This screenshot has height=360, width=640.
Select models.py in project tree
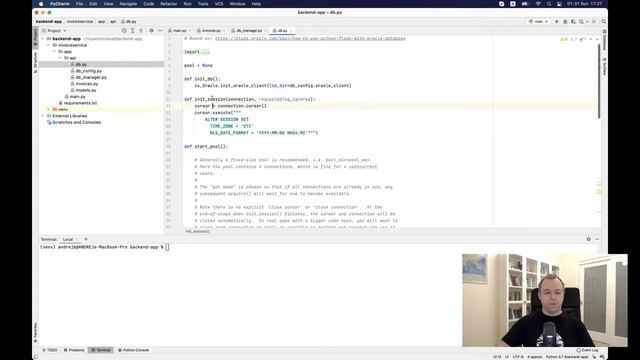coord(86,90)
